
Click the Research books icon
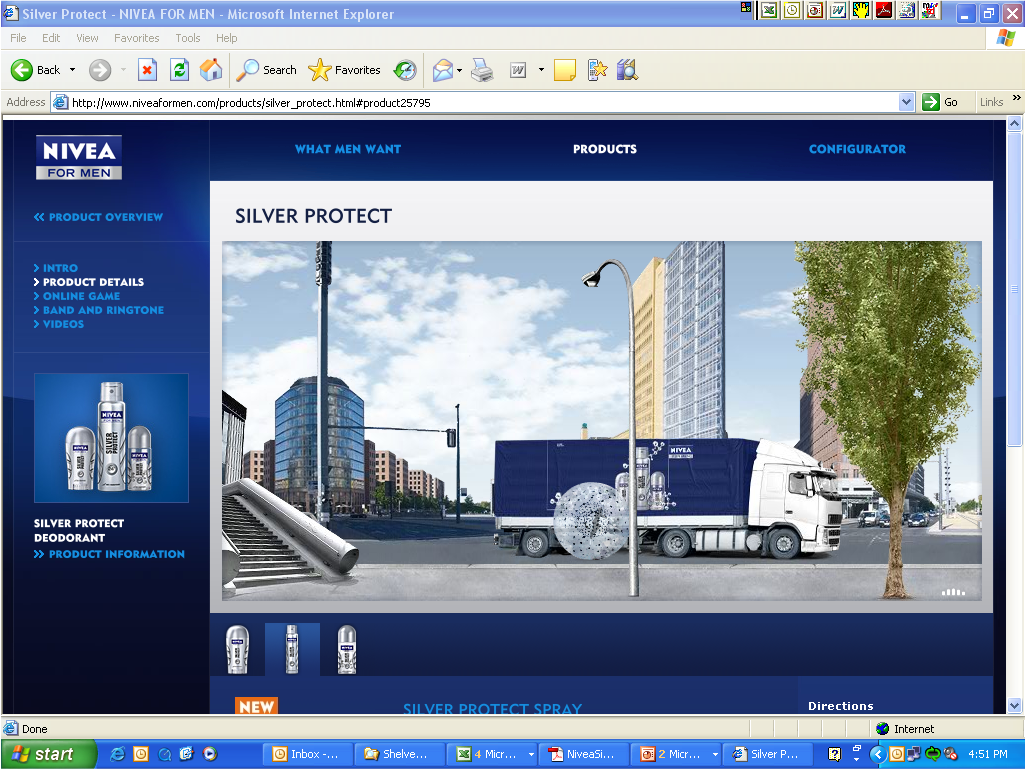pyautogui.click(x=627, y=70)
